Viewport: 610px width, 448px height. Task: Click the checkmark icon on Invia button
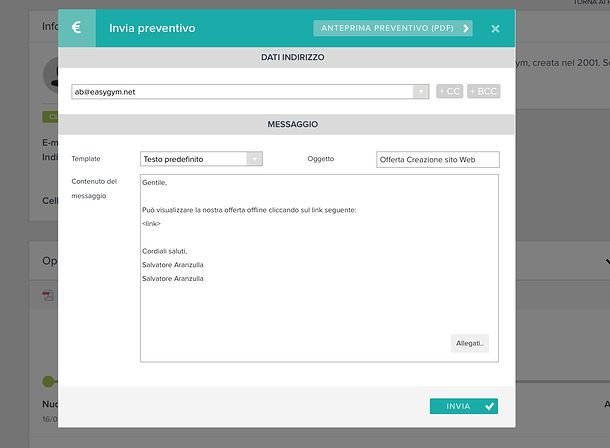click(489, 406)
